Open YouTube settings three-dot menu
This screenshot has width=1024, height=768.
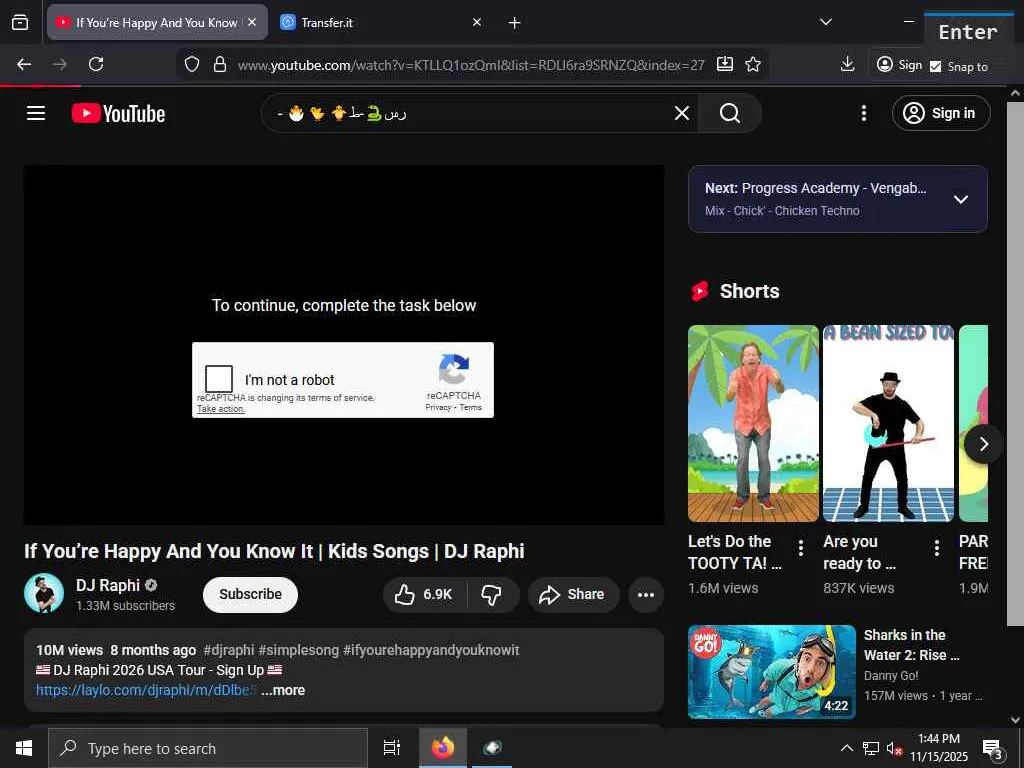(863, 113)
